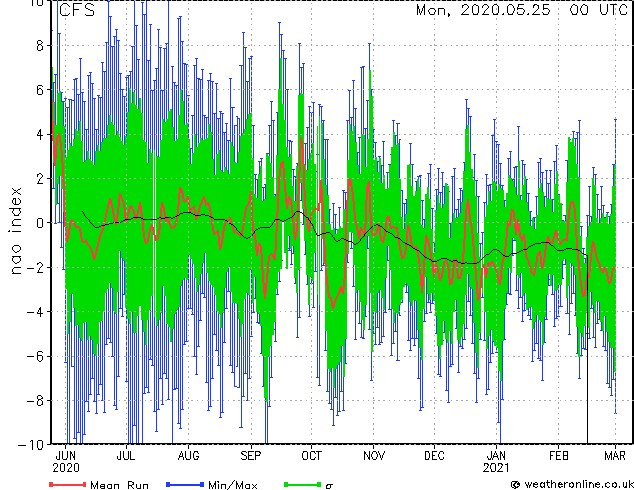Click the blue Min/Max legend swatch

click(x=185, y=484)
